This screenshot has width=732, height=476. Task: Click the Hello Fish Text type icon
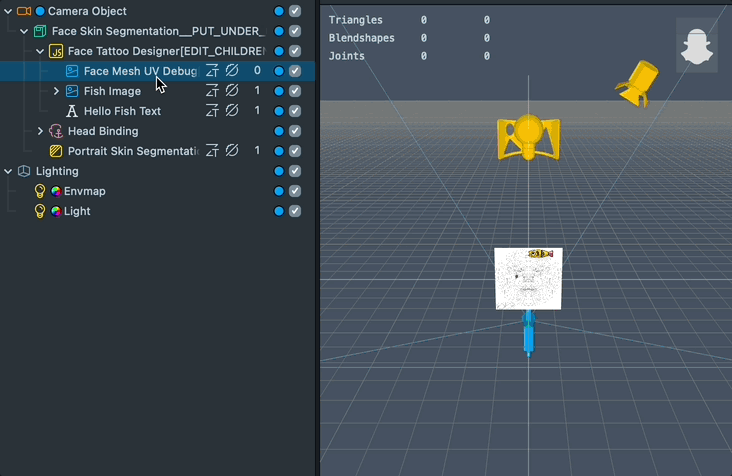pos(72,111)
